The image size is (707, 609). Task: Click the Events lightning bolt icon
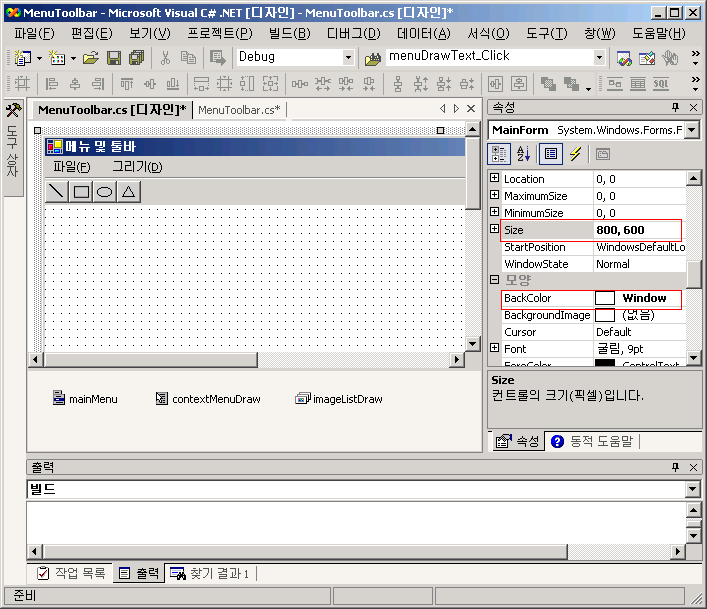pos(575,154)
